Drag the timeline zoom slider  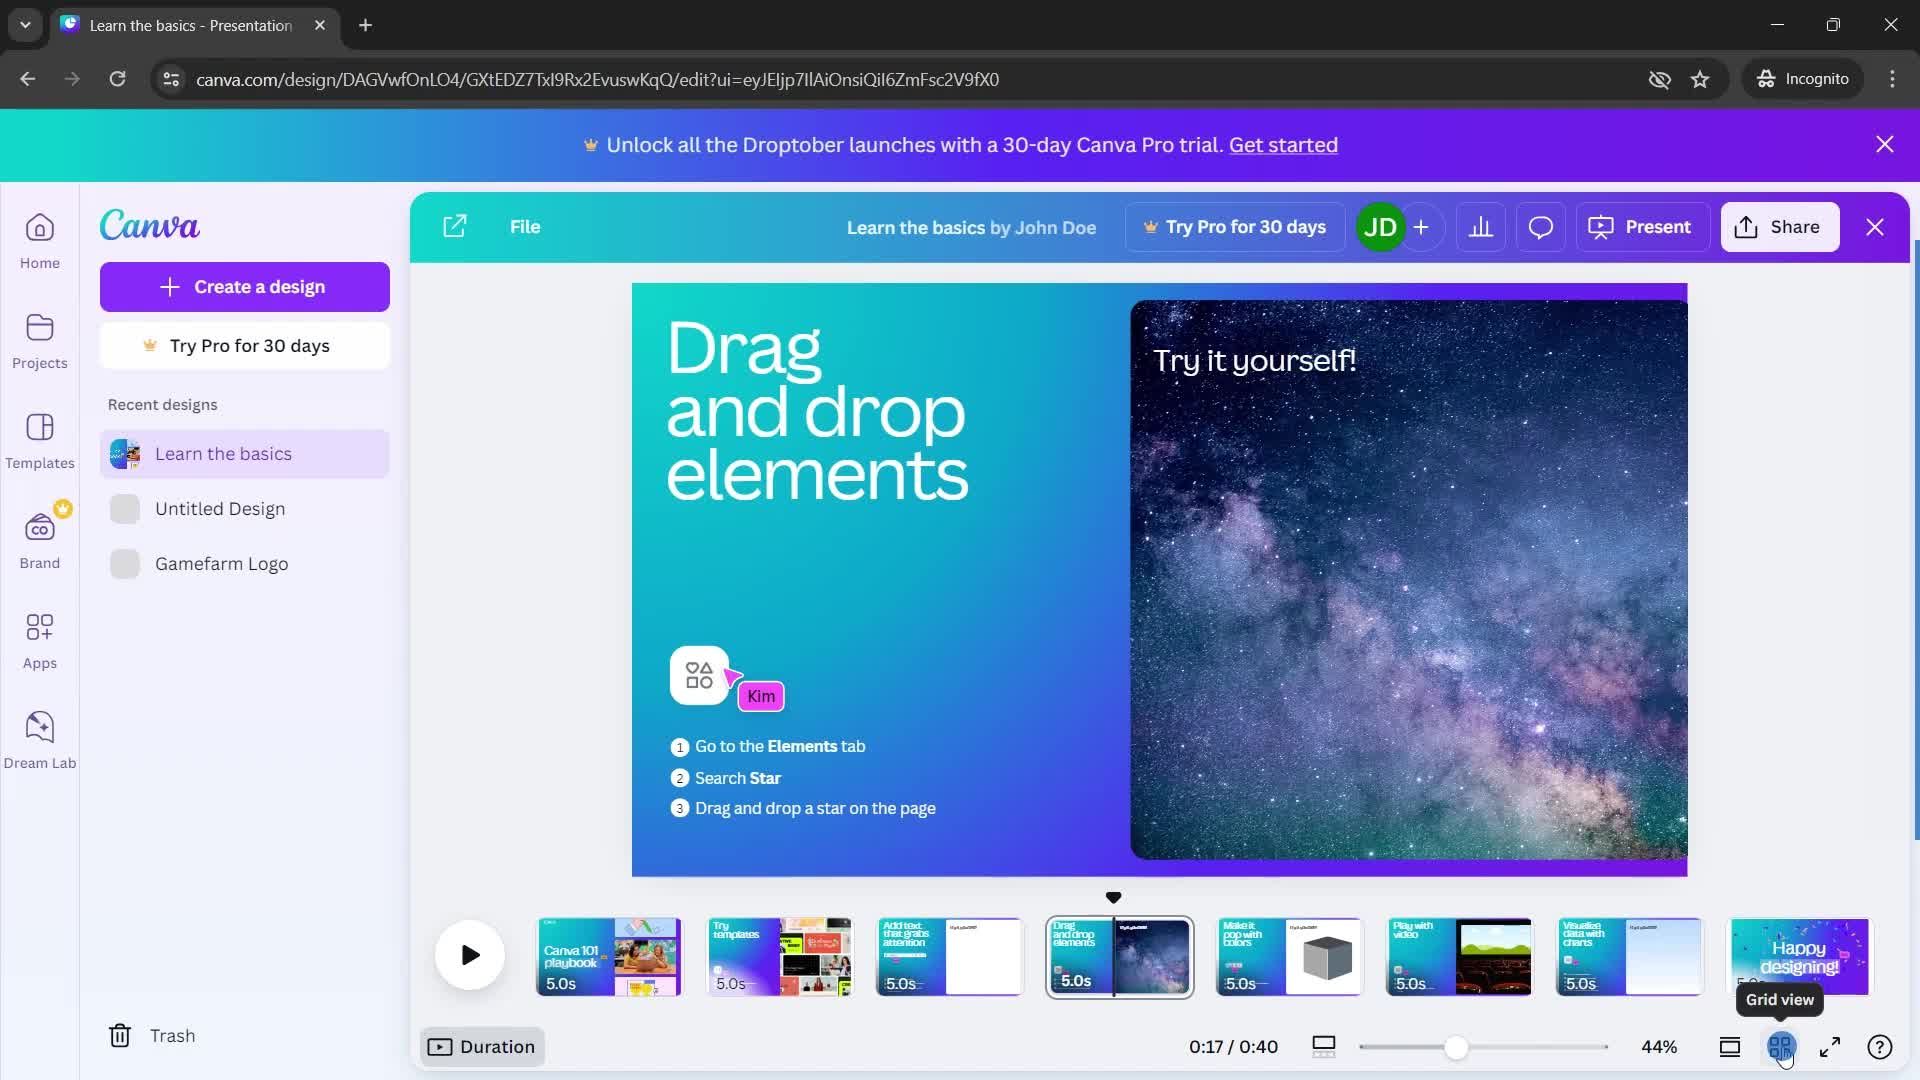point(1453,1046)
